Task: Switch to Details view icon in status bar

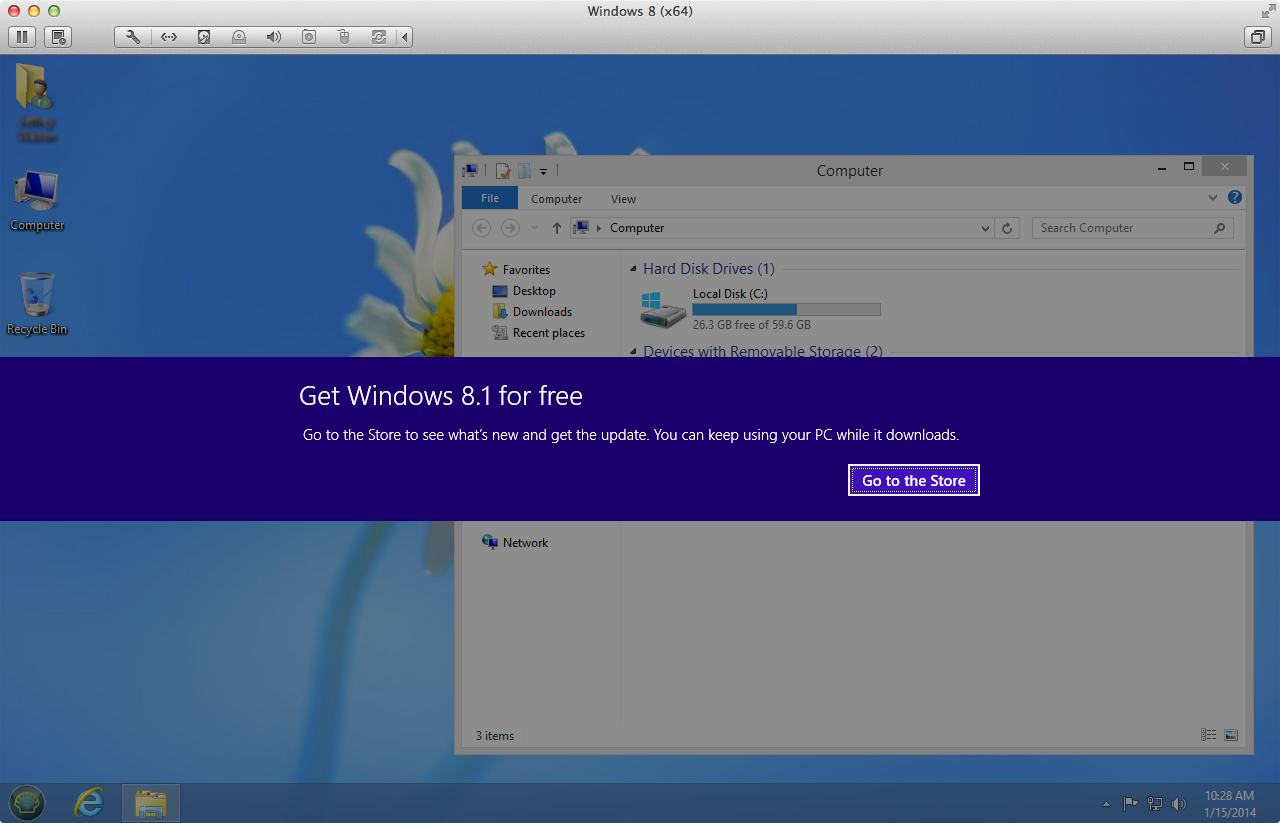Action: coord(1209,735)
